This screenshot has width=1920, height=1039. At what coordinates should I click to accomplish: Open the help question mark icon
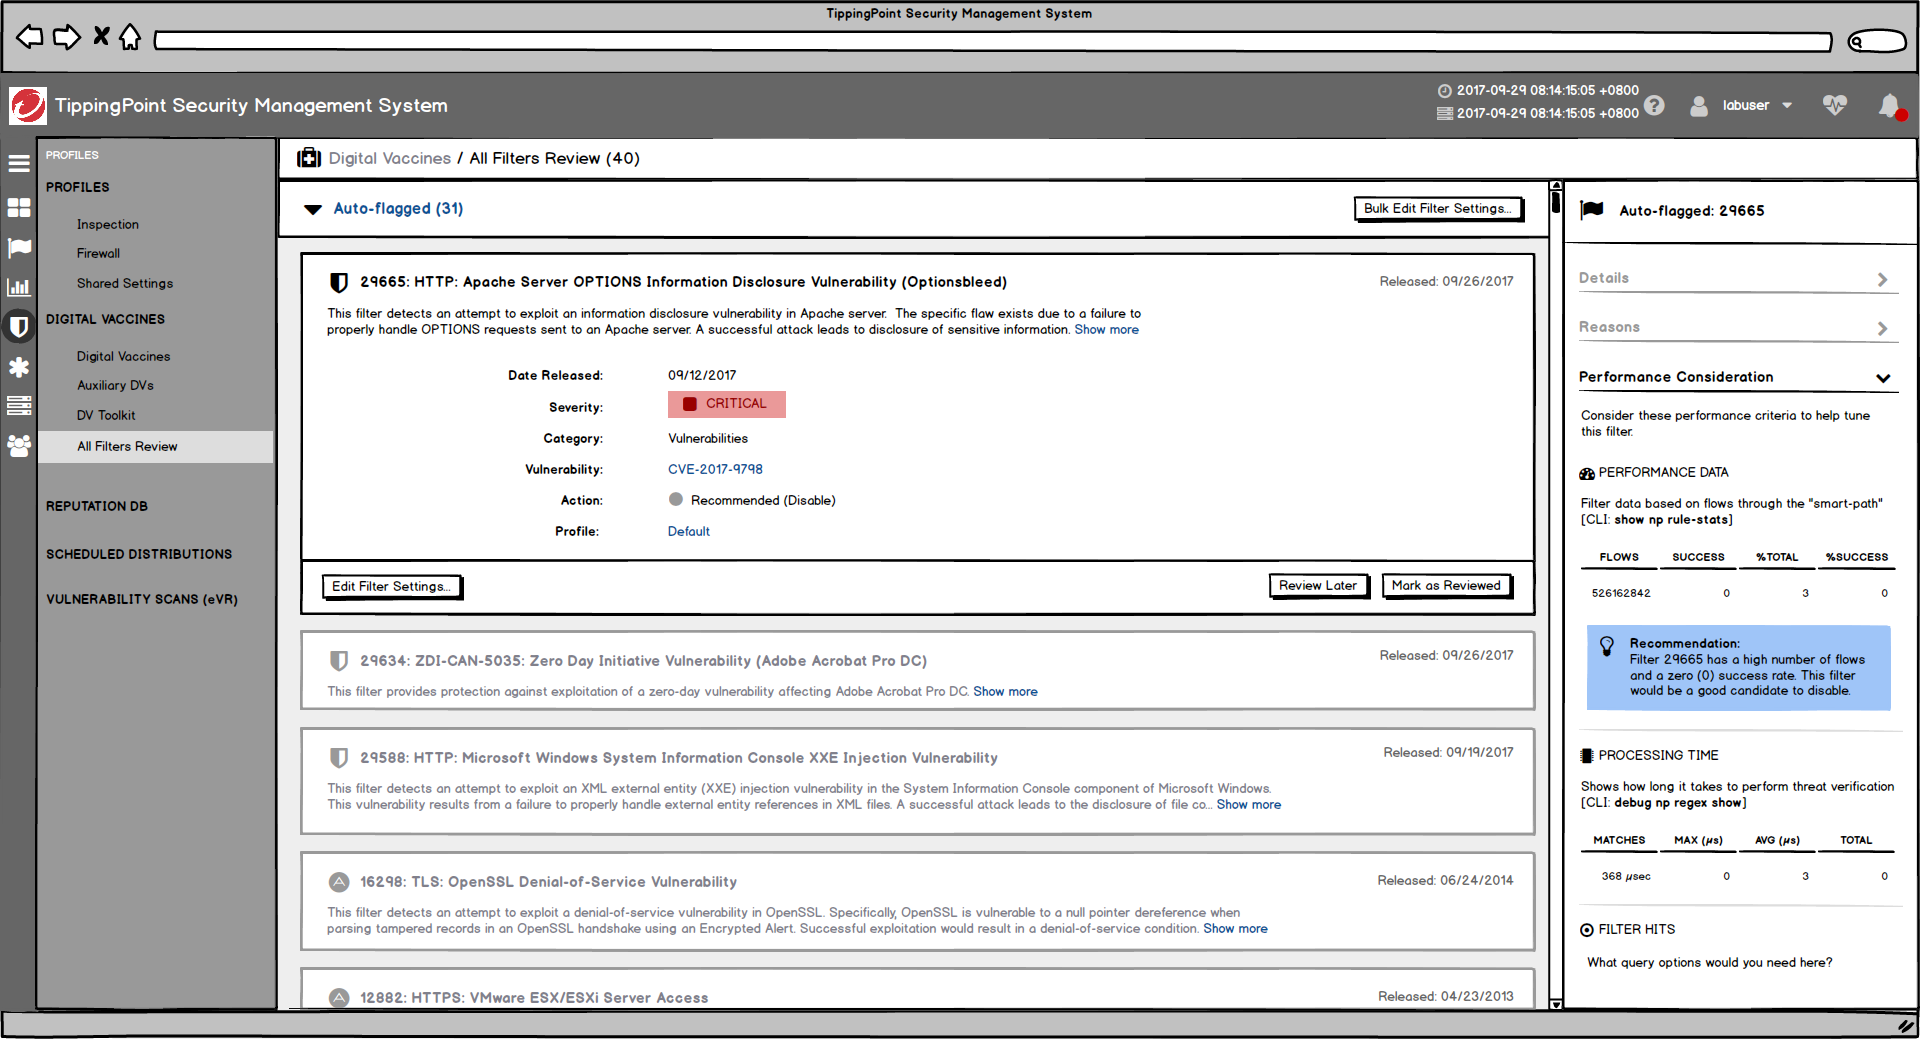tap(1654, 105)
